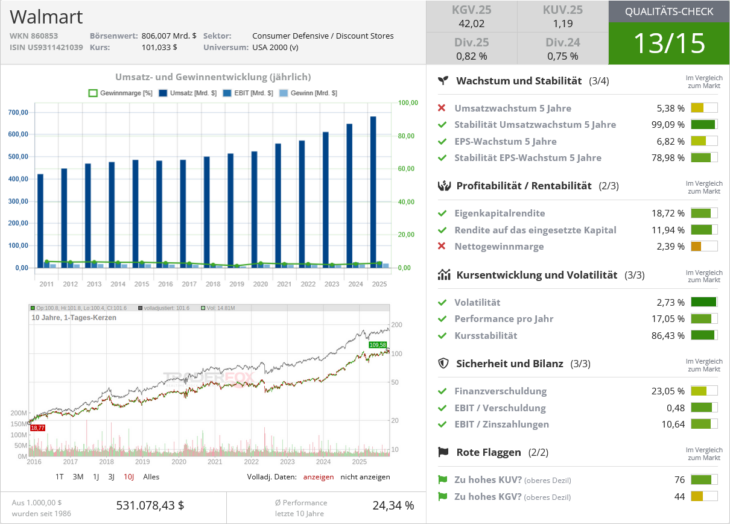Click the red X next to Umsatzwachstum 5 Jahre
This screenshot has height=524, width=730.
(442, 108)
